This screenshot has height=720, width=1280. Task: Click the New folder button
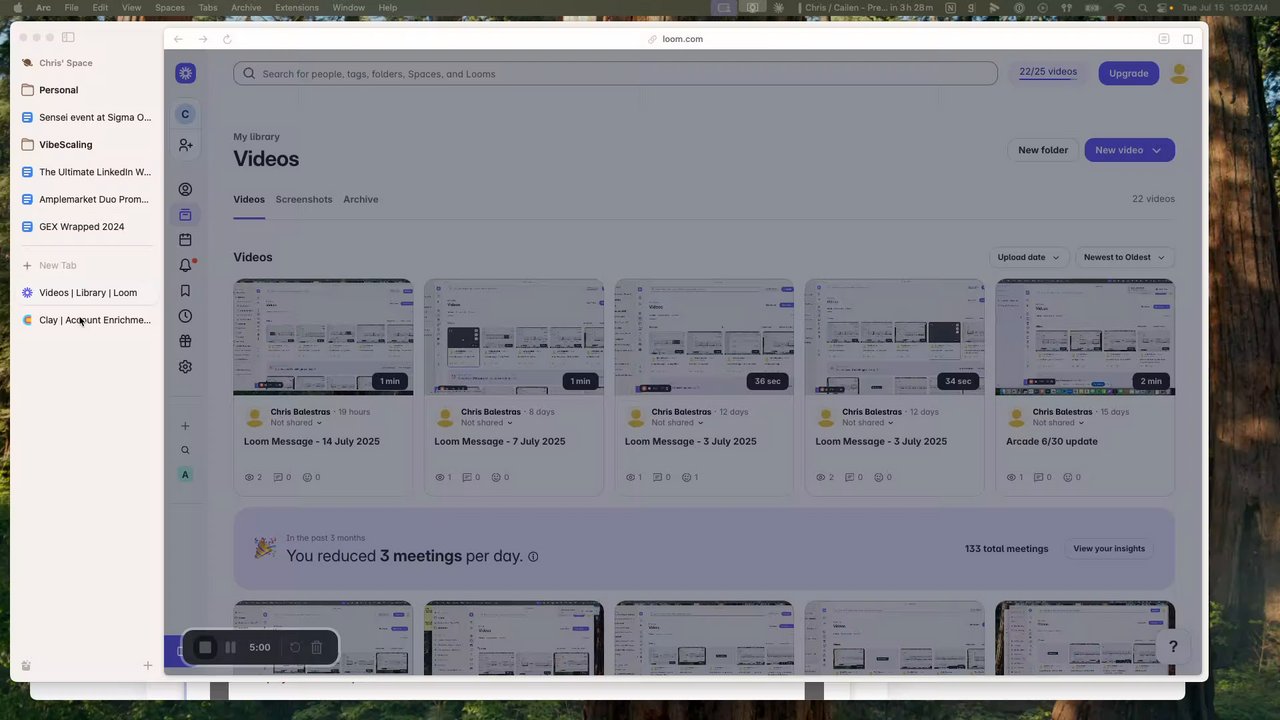click(1043, 150)
